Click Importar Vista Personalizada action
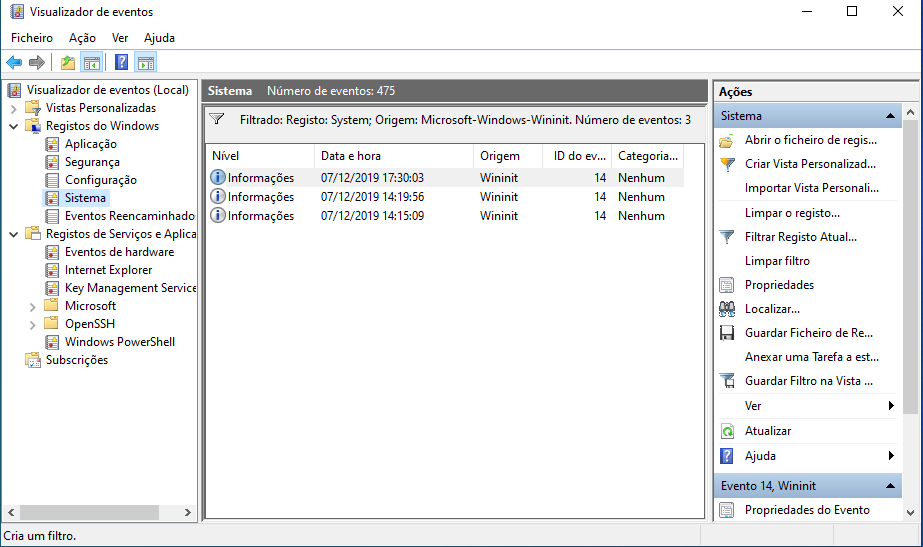 812,188
